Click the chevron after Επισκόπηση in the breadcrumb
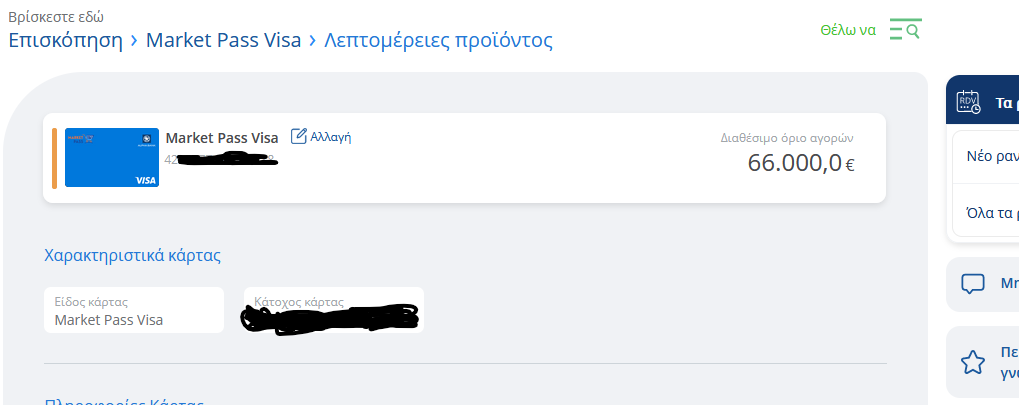The image size is (1019, 405). (x=135, y=40)
